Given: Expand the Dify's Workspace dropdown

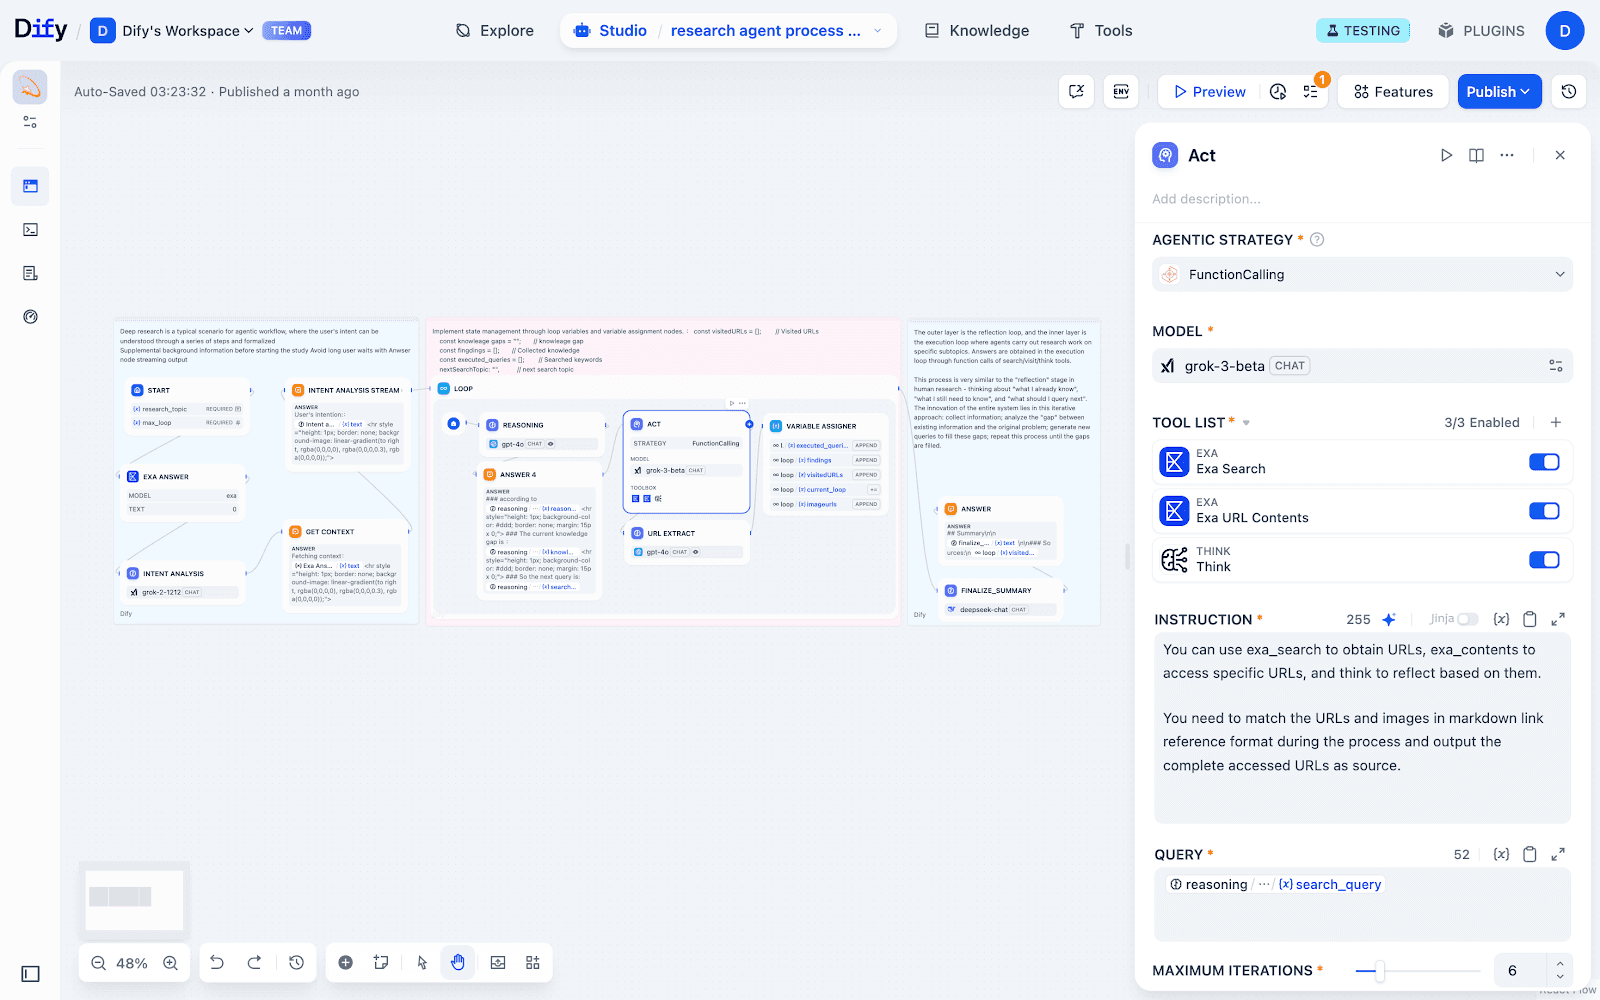Looking at the screenshot, I should tap(187, 31).
